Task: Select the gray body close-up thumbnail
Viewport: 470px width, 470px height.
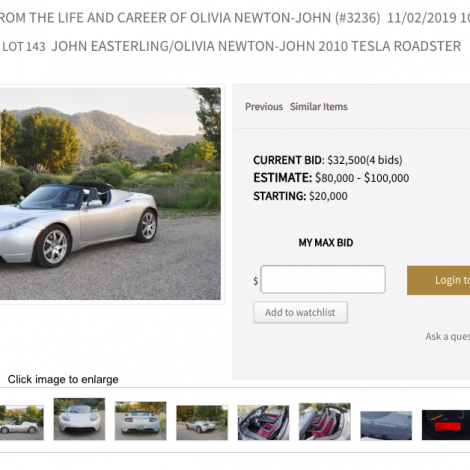Action: coord(386,426)
